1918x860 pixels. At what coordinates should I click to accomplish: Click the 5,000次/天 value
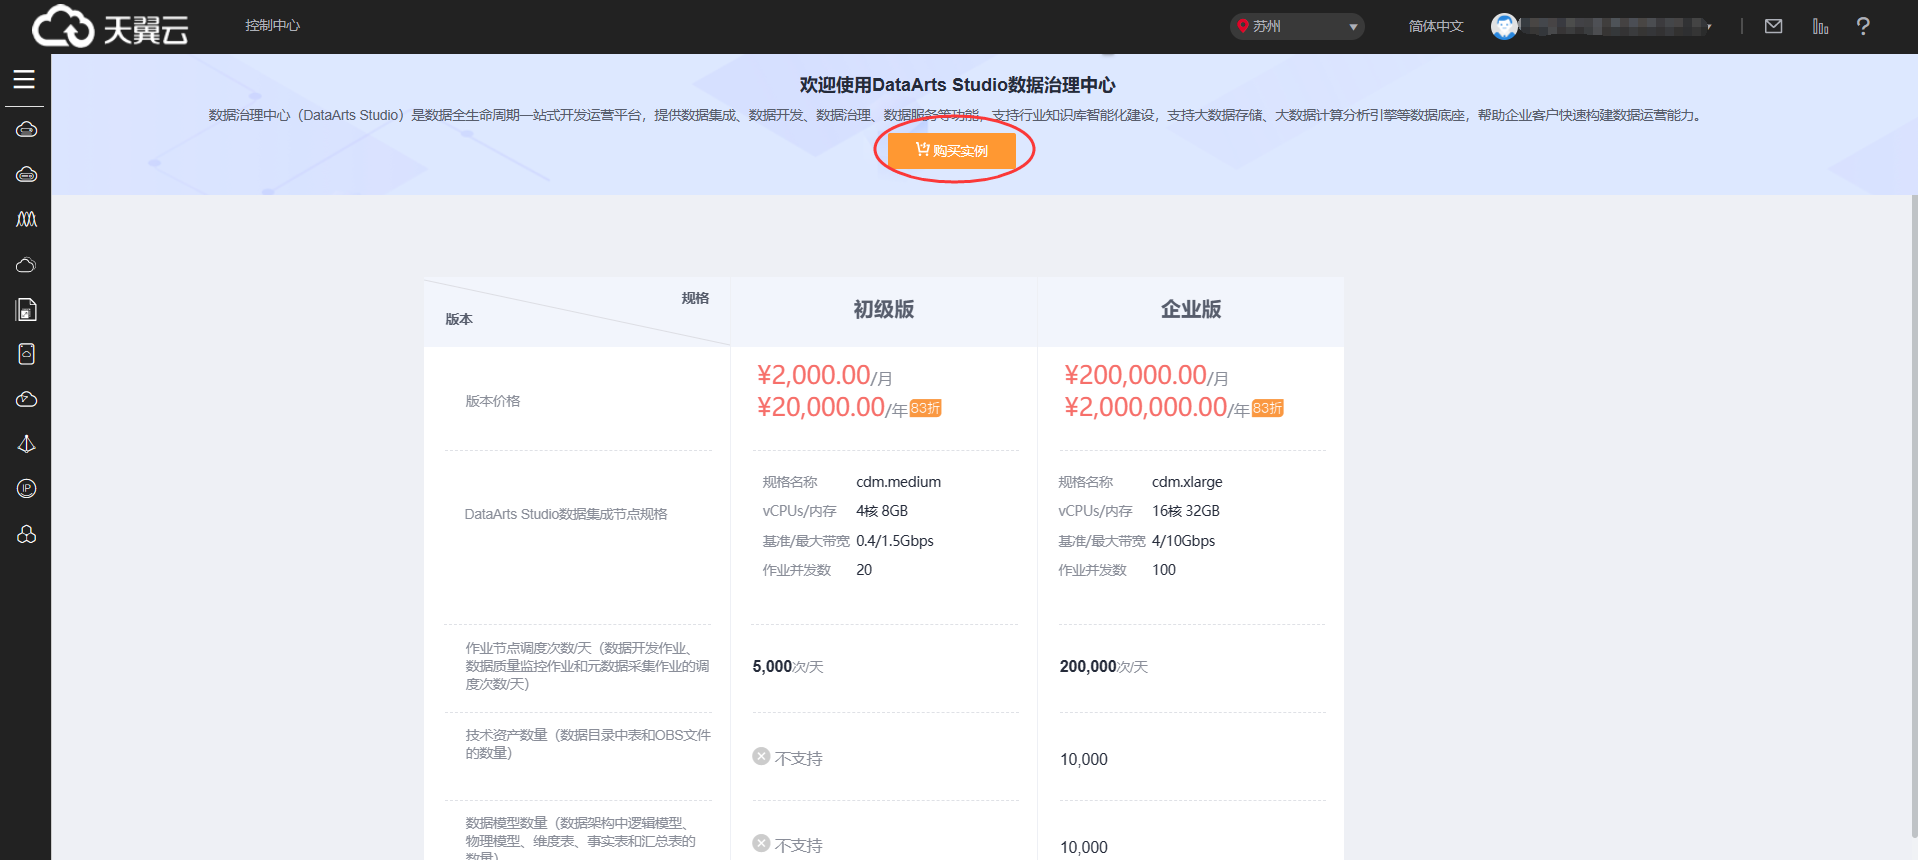788,667
